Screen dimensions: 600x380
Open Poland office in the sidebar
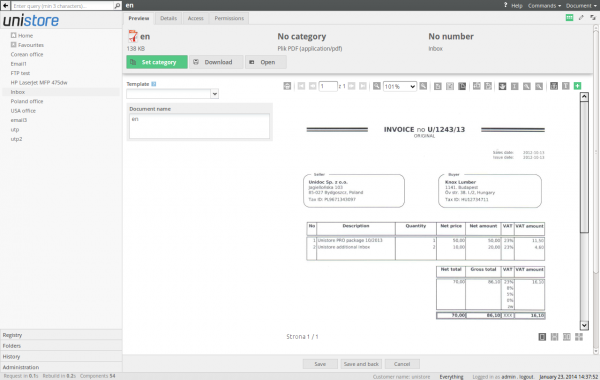27,101
